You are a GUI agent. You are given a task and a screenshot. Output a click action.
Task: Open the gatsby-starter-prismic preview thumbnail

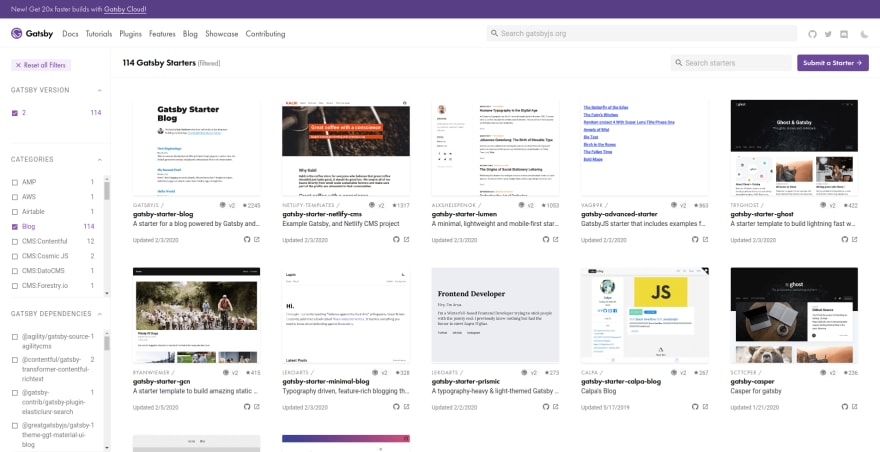(495, 315)
